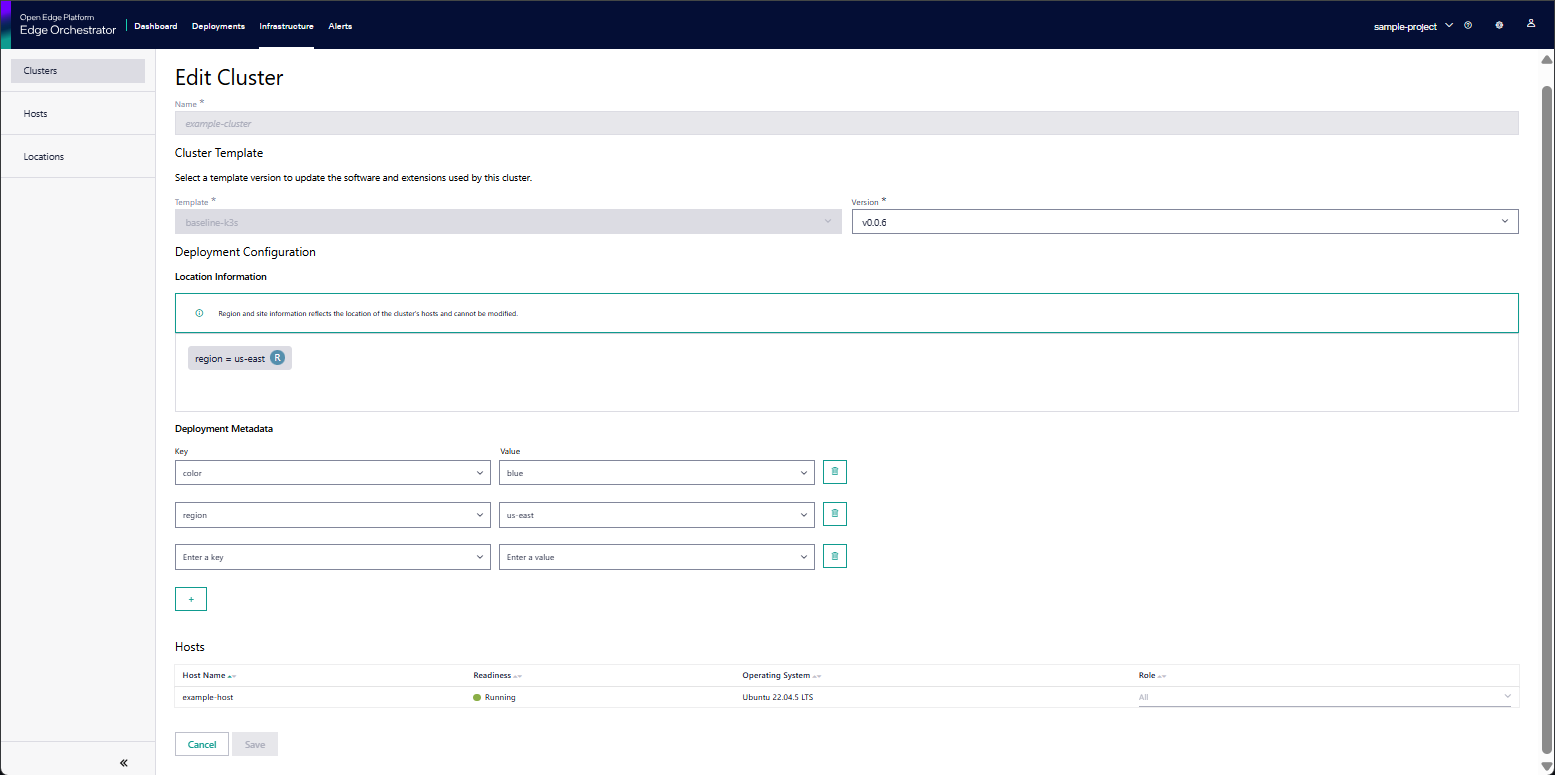Image resolution: width=1555 pixels, height=775 pixels.
Task: Open the sample-project selector
Action: [1412, 26]
